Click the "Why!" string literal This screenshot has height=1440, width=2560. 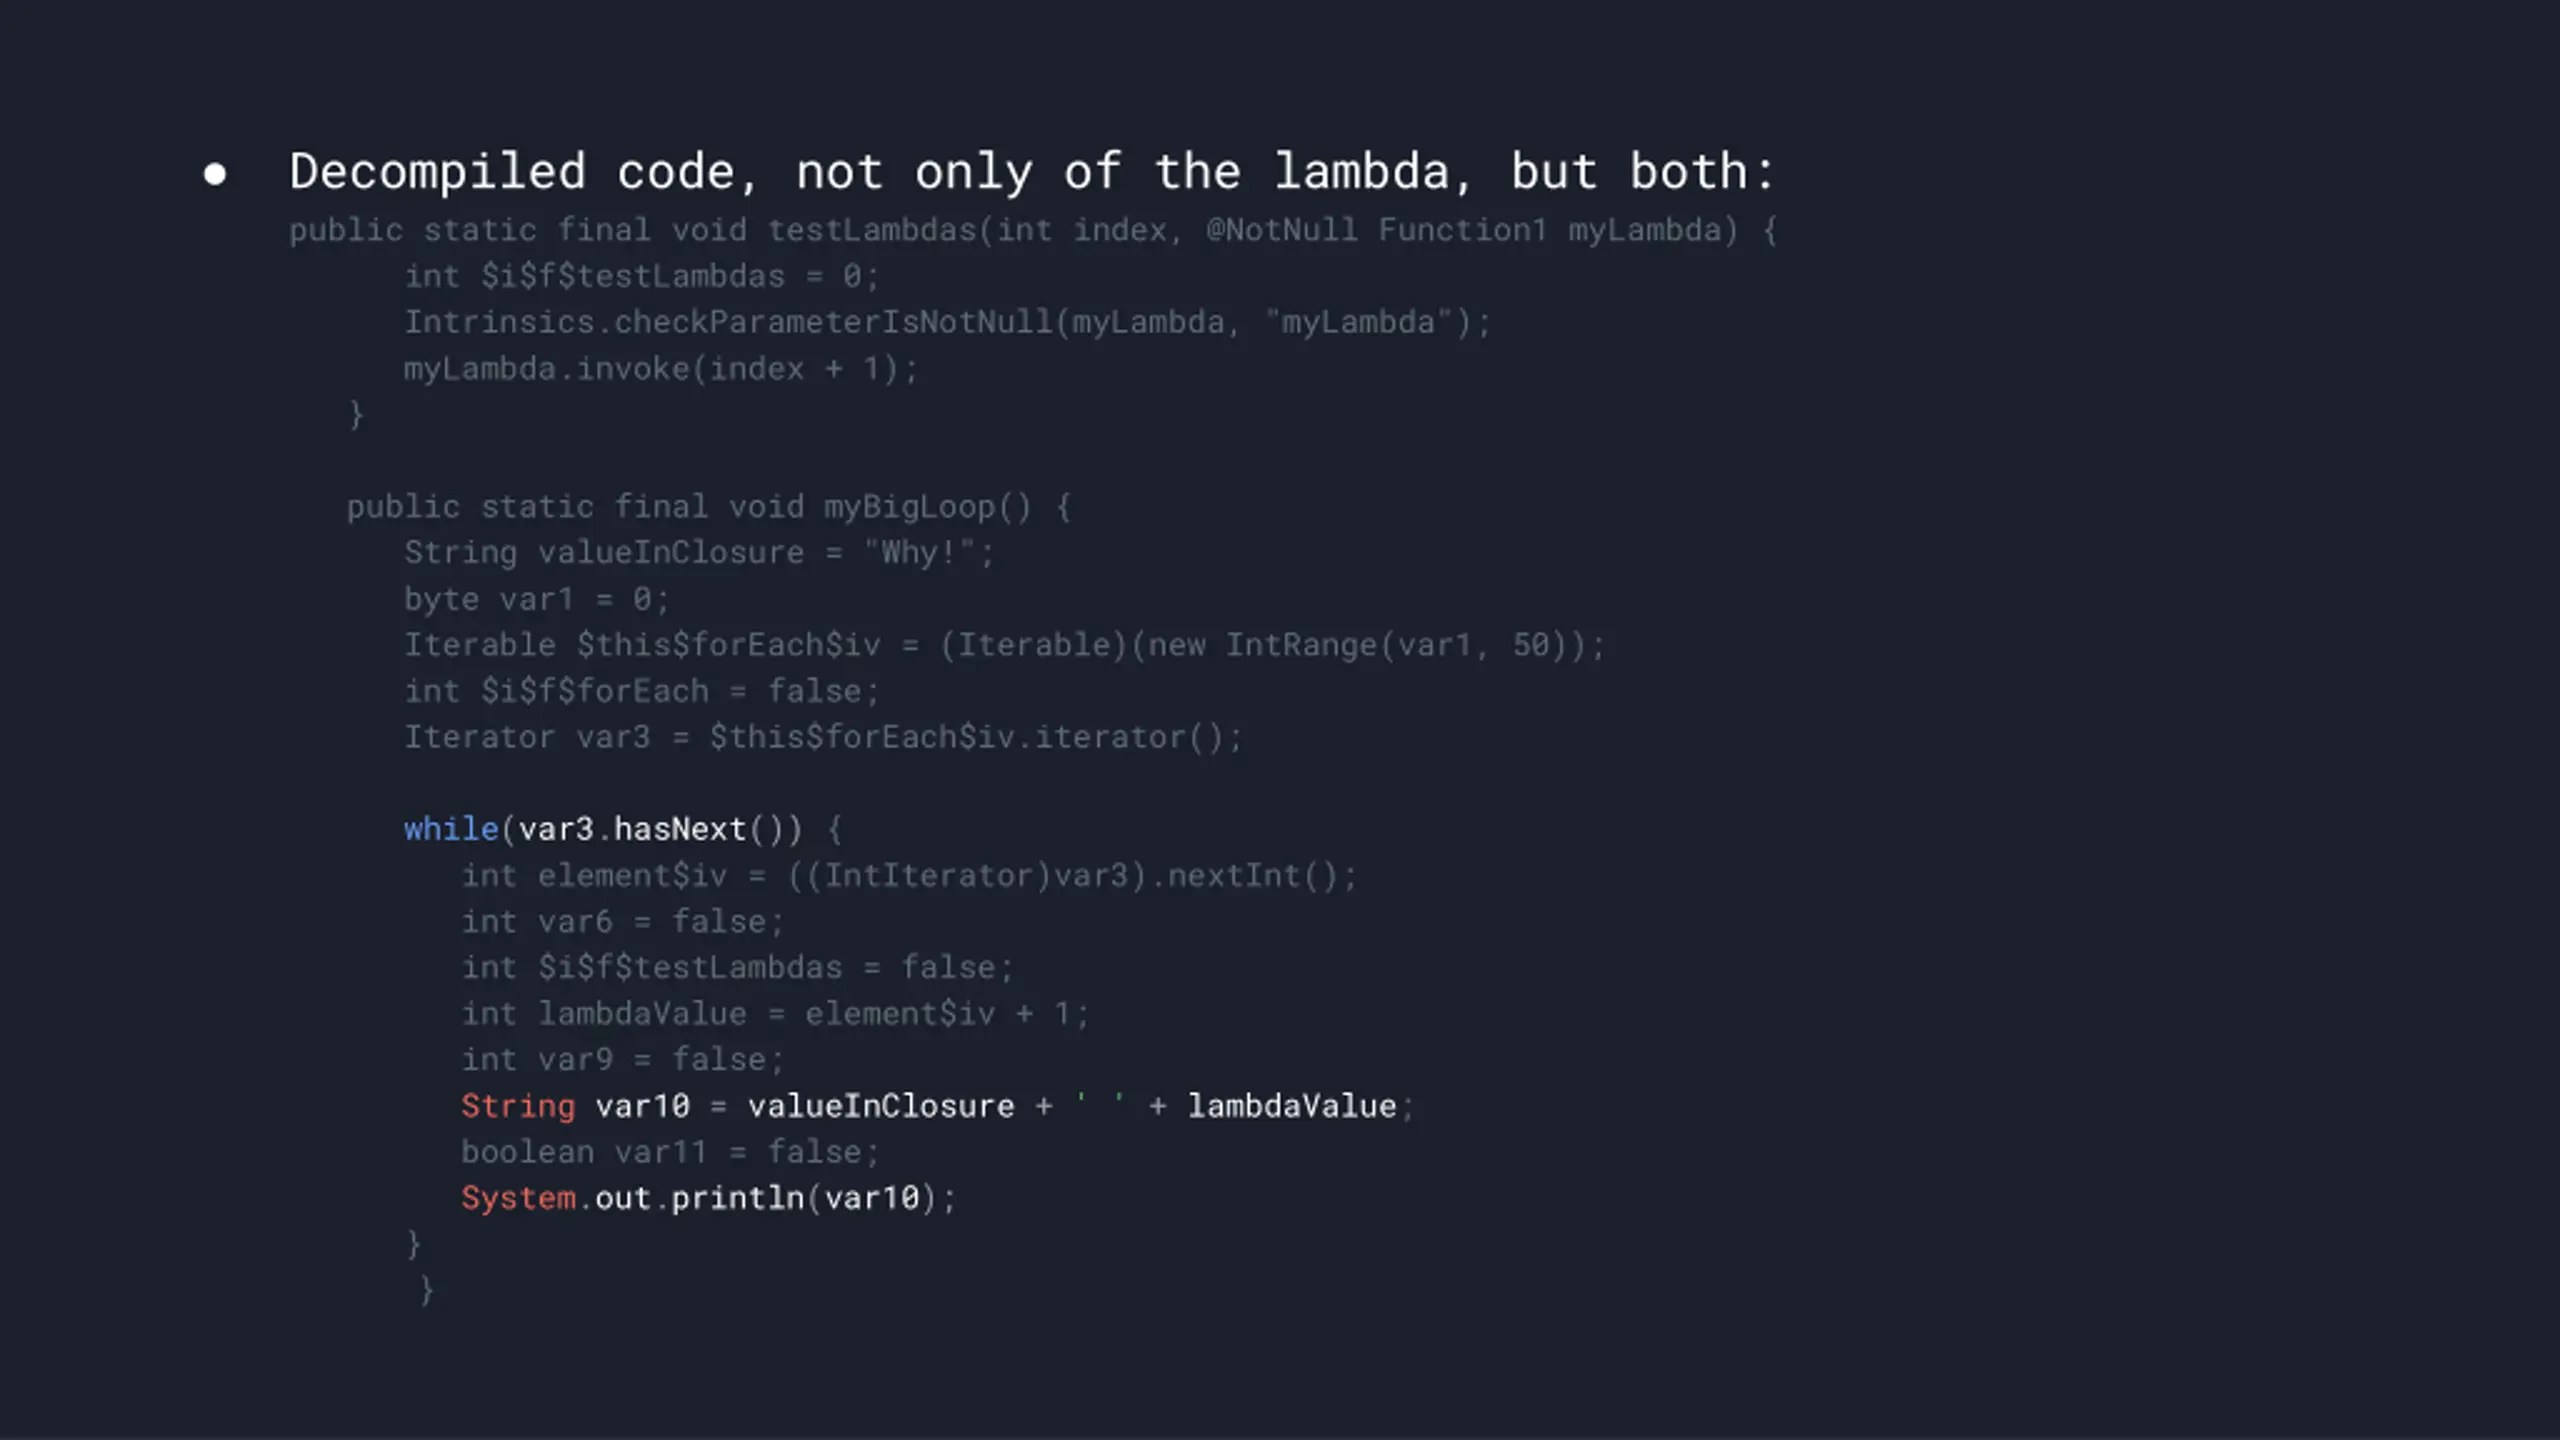(x=919, y=553)
